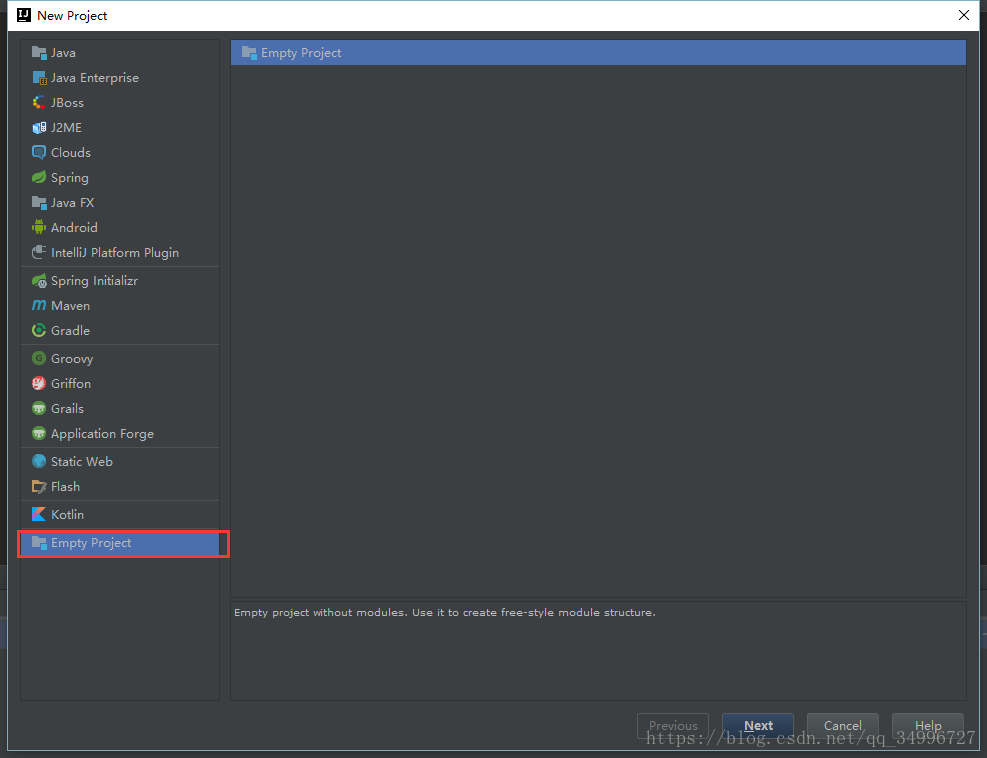Open Help for New Project
The height and width of the screenshot is (758, 987).
pyautogui.click(x=928, y=725)
